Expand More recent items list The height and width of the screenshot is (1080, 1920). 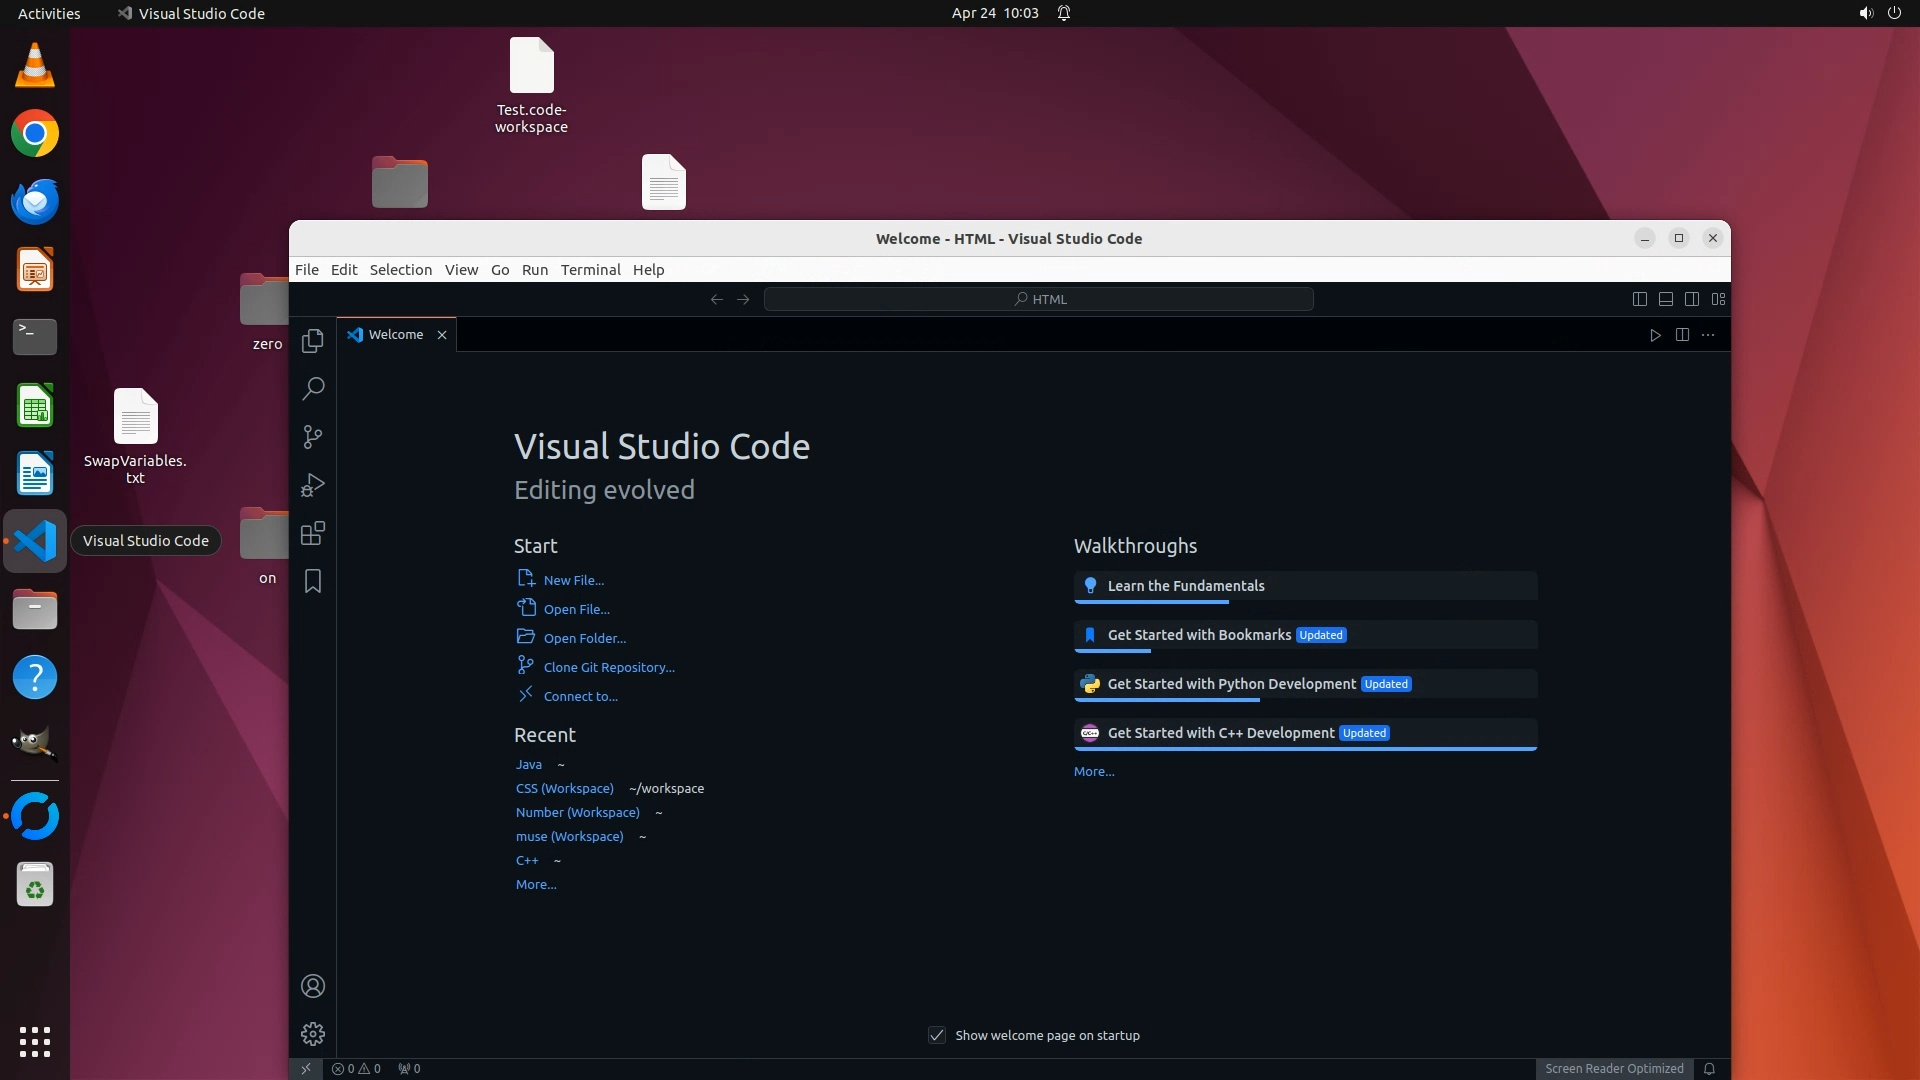click(x=536, y=884)
